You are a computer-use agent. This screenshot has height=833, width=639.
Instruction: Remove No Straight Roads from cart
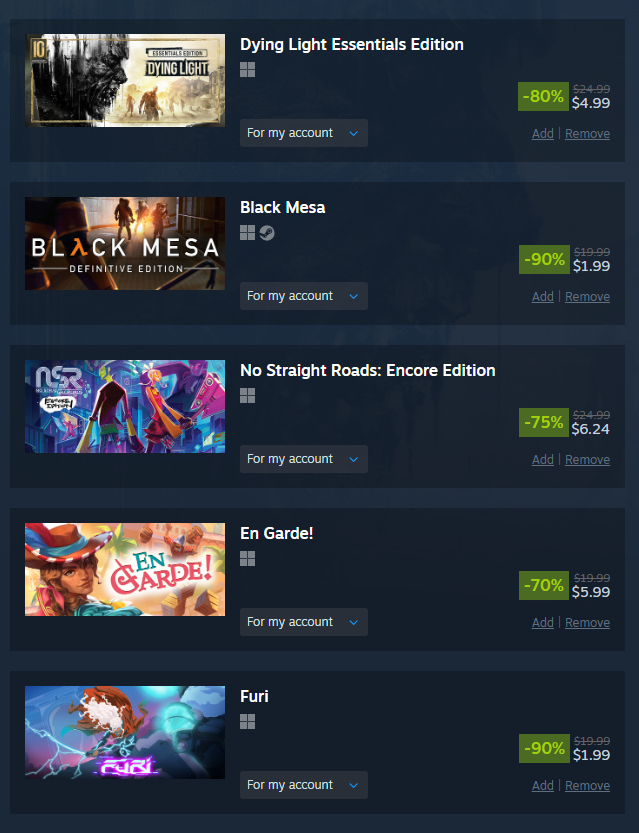pyautogui.click(x=587, y=460)
